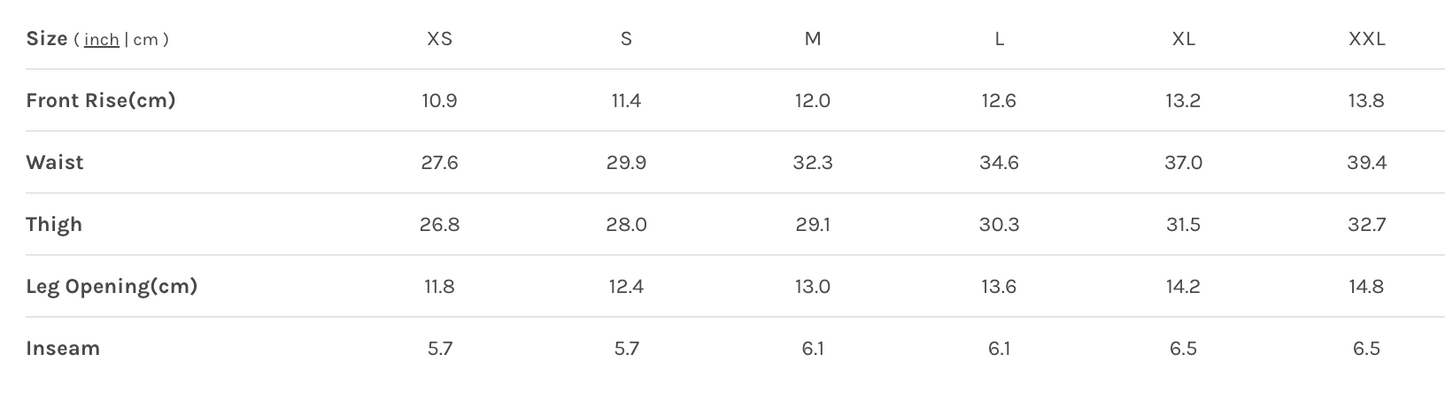Switch size units to inch

[x=101, y=40]
